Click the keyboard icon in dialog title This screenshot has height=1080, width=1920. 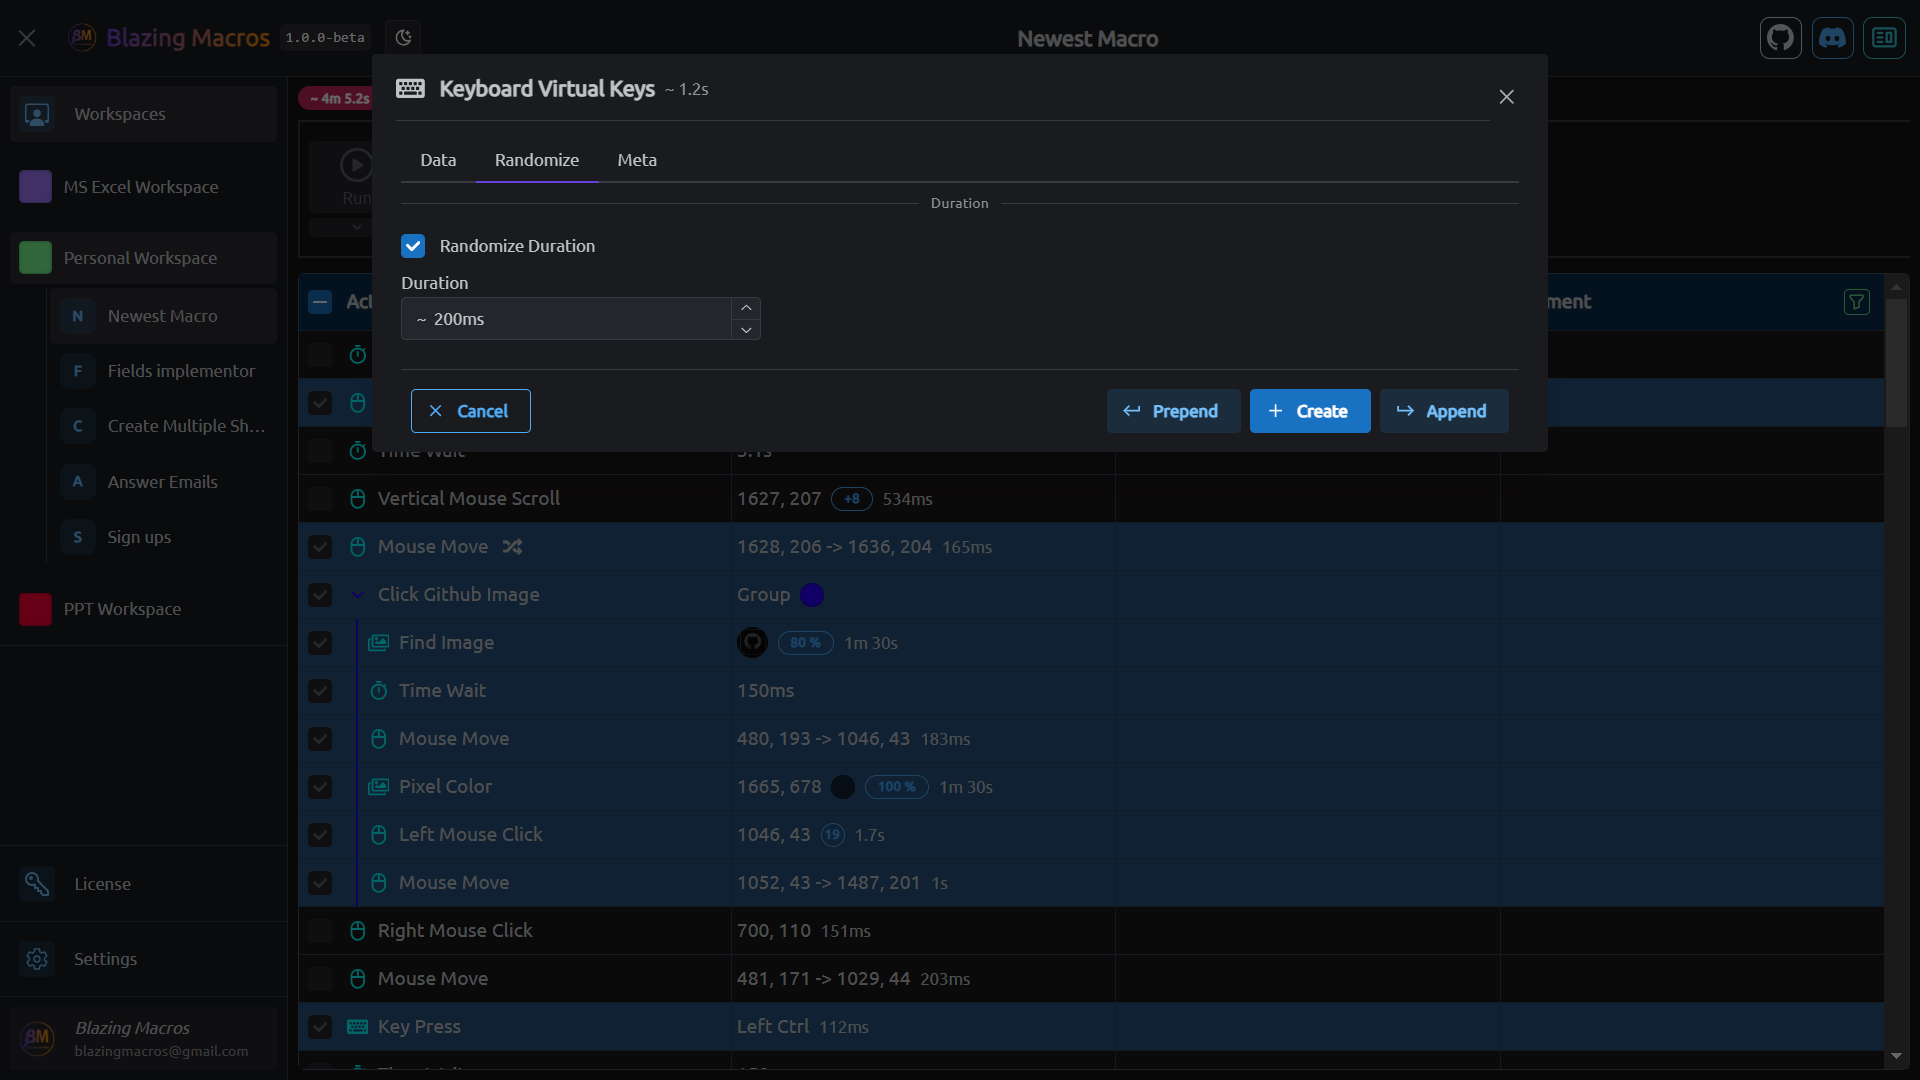[x=410, y=89]
